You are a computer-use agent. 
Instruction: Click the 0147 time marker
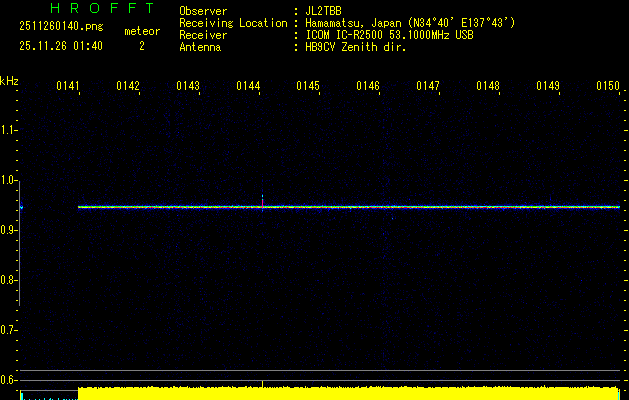(x=428, y=86)
